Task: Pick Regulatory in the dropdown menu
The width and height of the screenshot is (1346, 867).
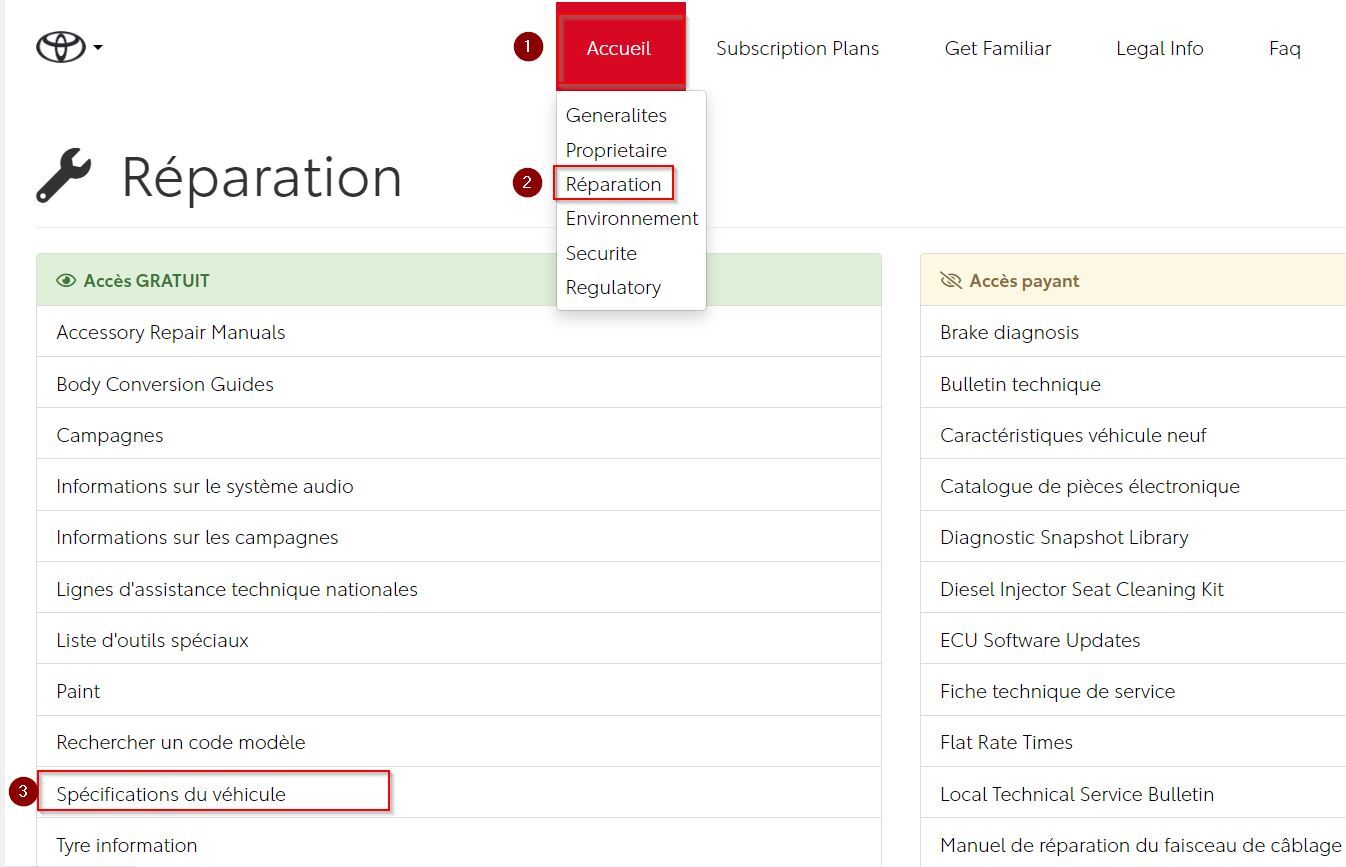Action: pyautogui.click(x=613, y=287)
